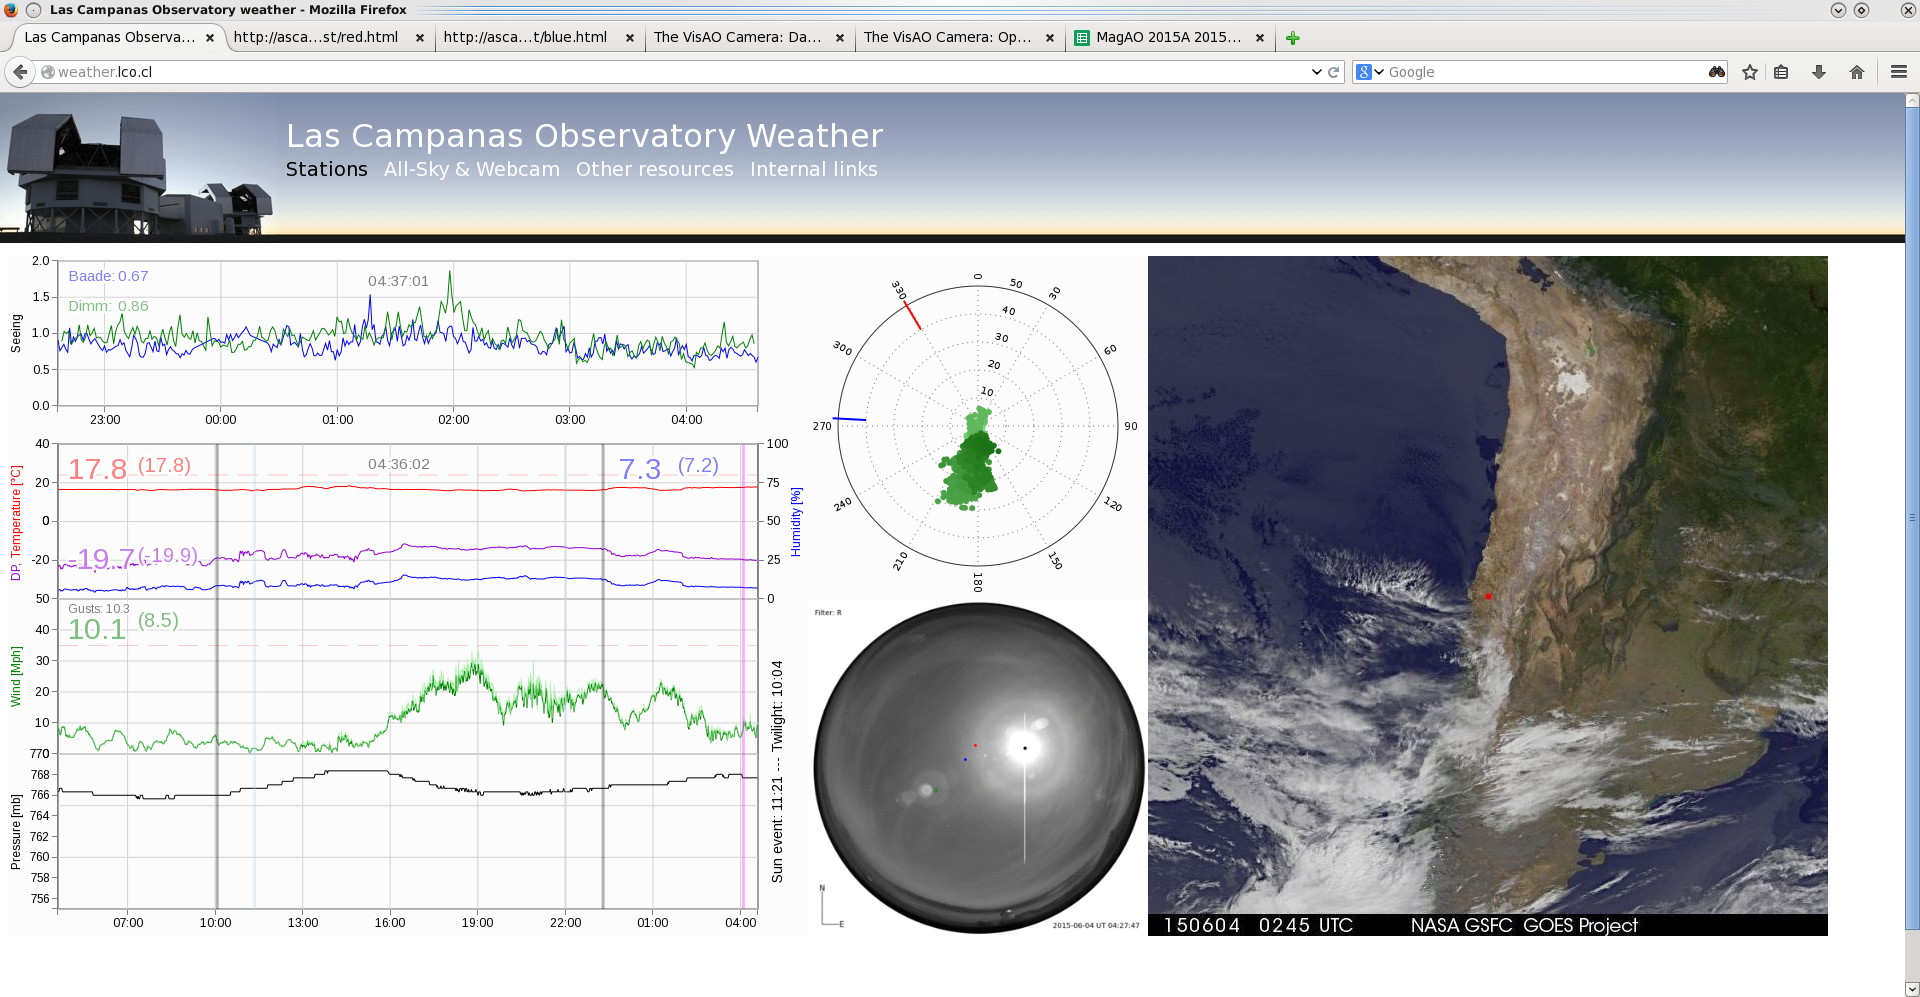The width and height of the screenshot is (1920, 997).
Task: Click the all-sky camera image
Action: coord(978,768)
